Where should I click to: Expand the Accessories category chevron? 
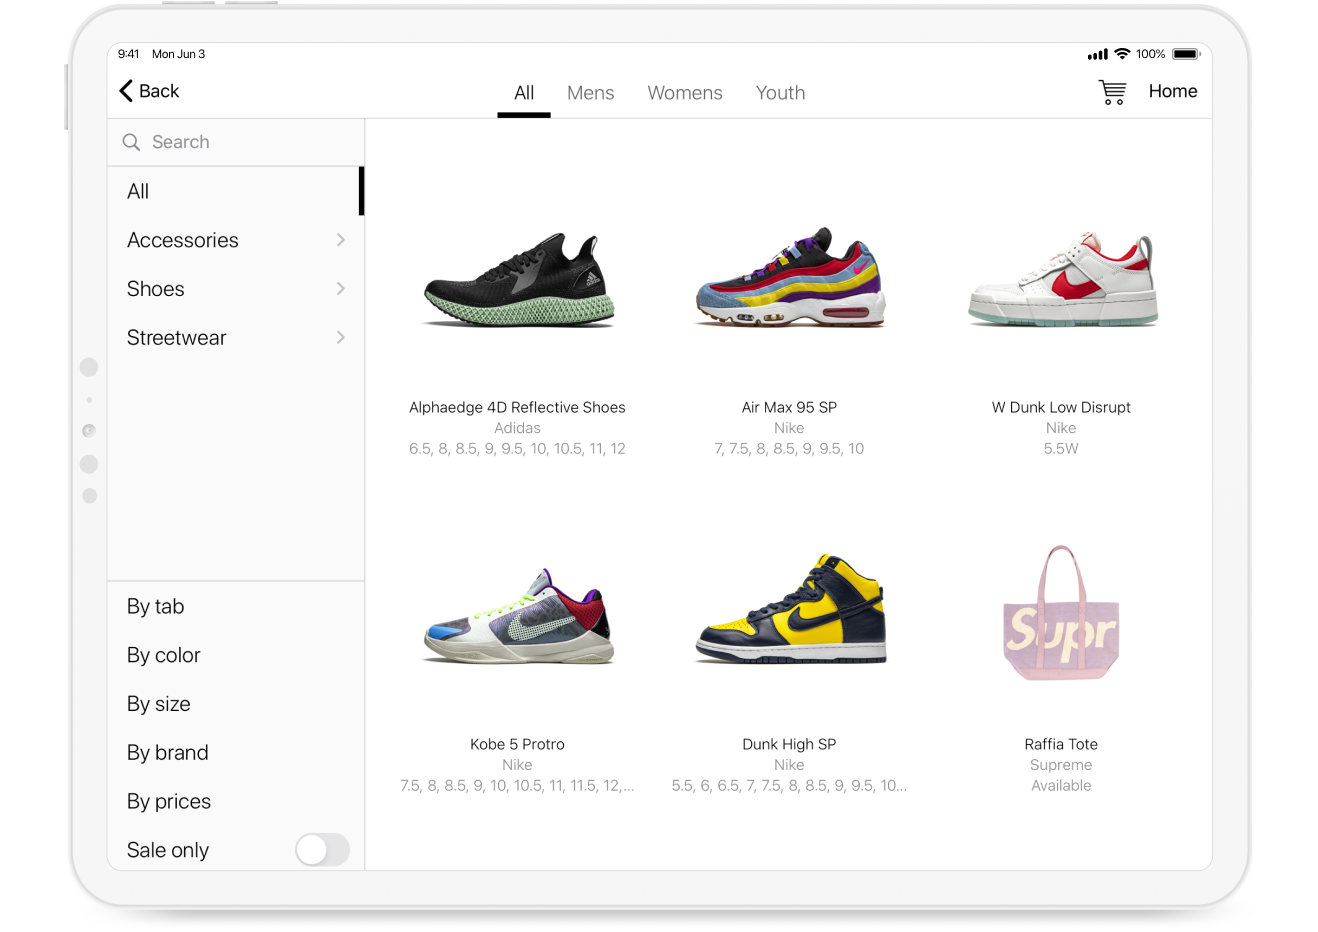pos(340,240)
